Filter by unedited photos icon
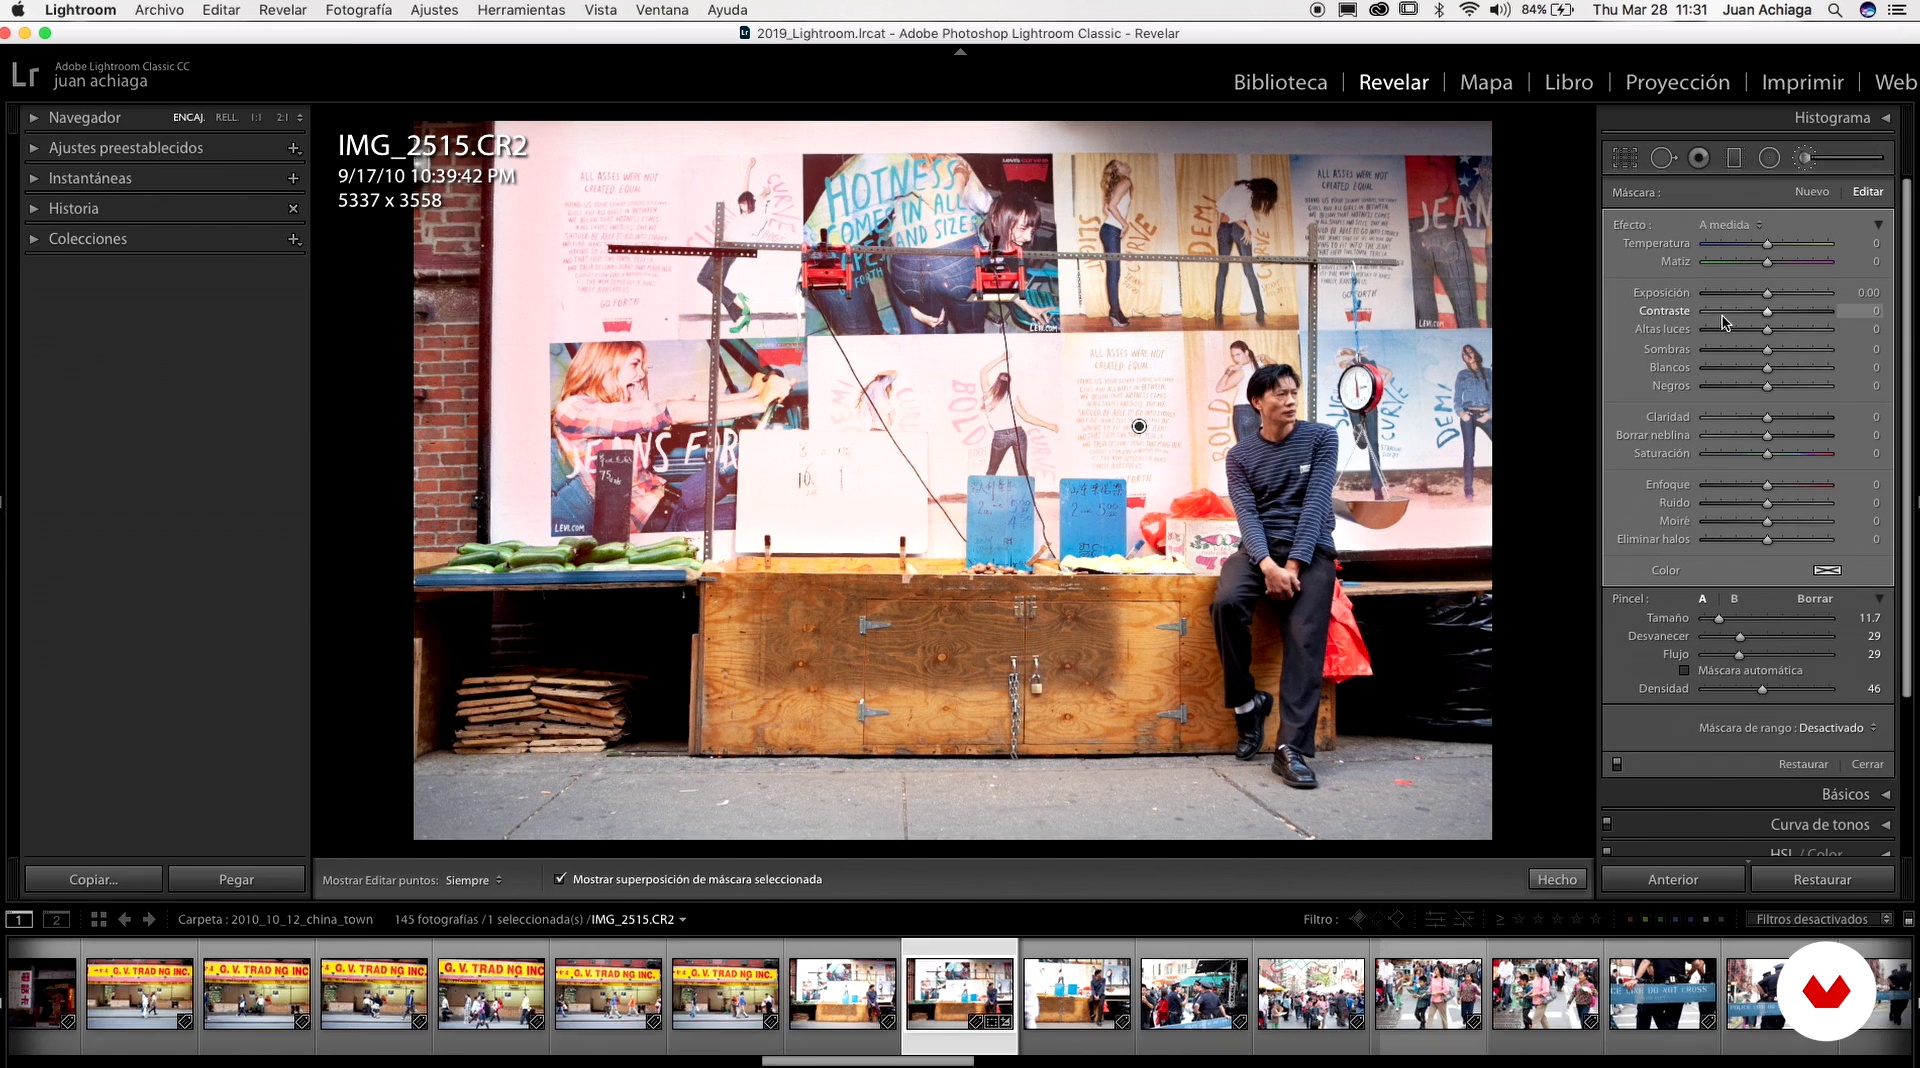The width and height of the screenshot is (1920, 1068). point(1464,919)
